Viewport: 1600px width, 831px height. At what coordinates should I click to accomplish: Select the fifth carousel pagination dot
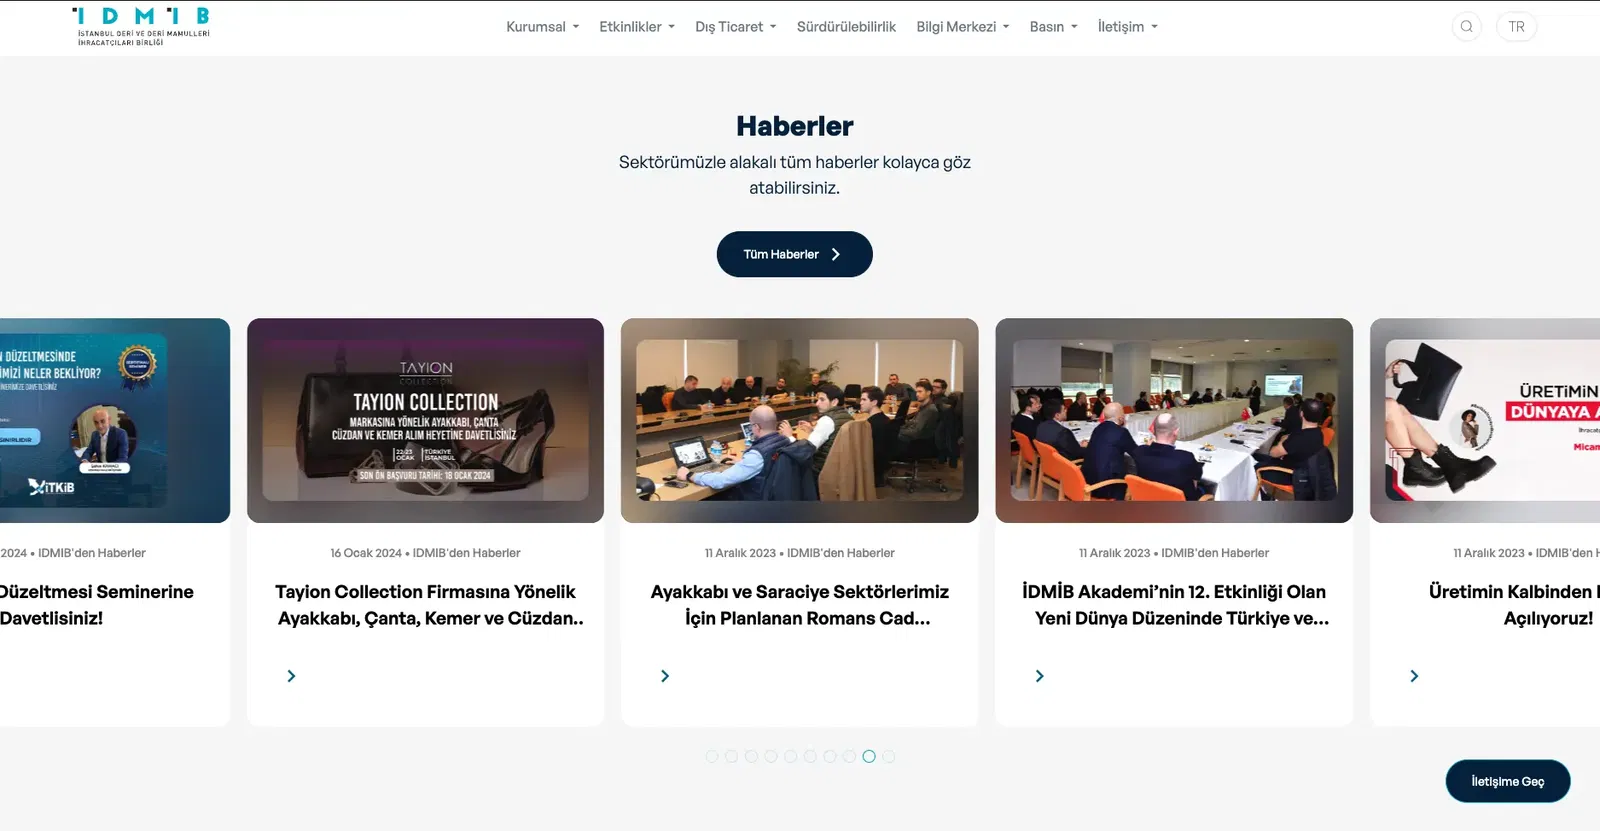790,756
